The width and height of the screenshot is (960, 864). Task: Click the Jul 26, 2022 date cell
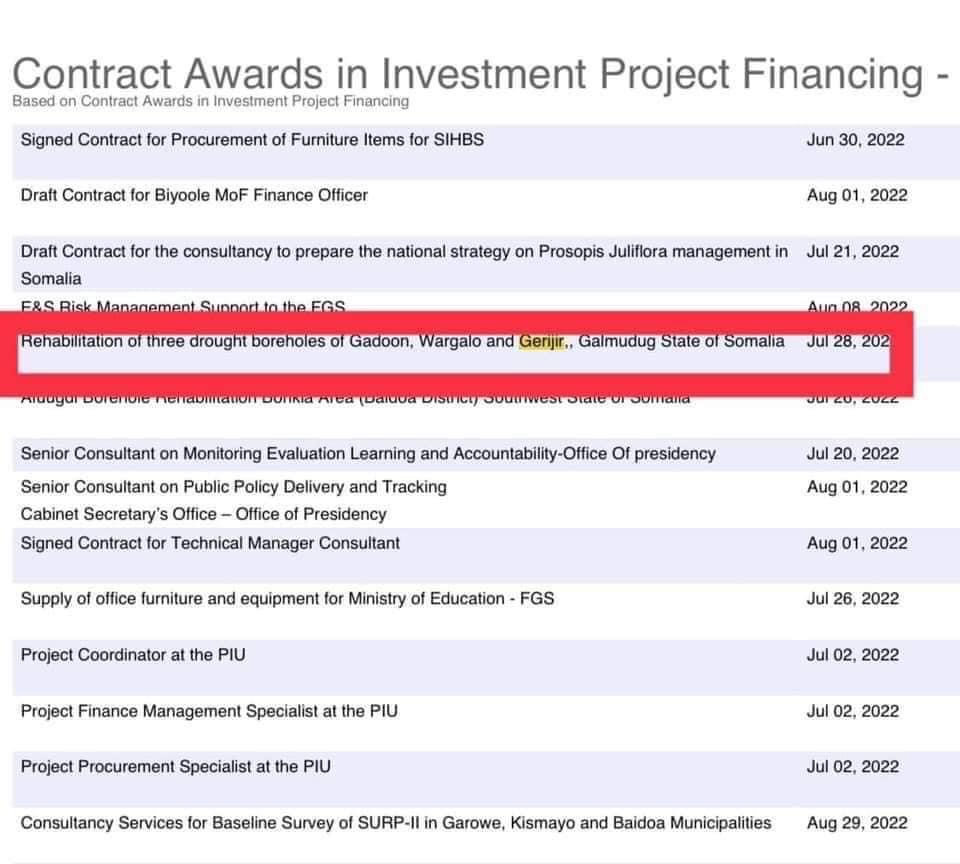[853, 598]
